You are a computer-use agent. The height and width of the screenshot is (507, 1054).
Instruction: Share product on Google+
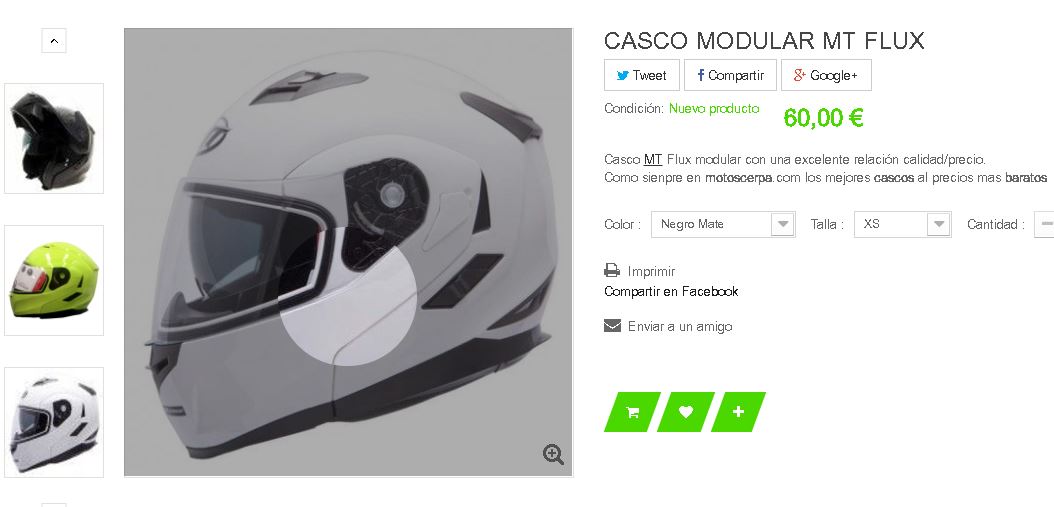[826, 75]
